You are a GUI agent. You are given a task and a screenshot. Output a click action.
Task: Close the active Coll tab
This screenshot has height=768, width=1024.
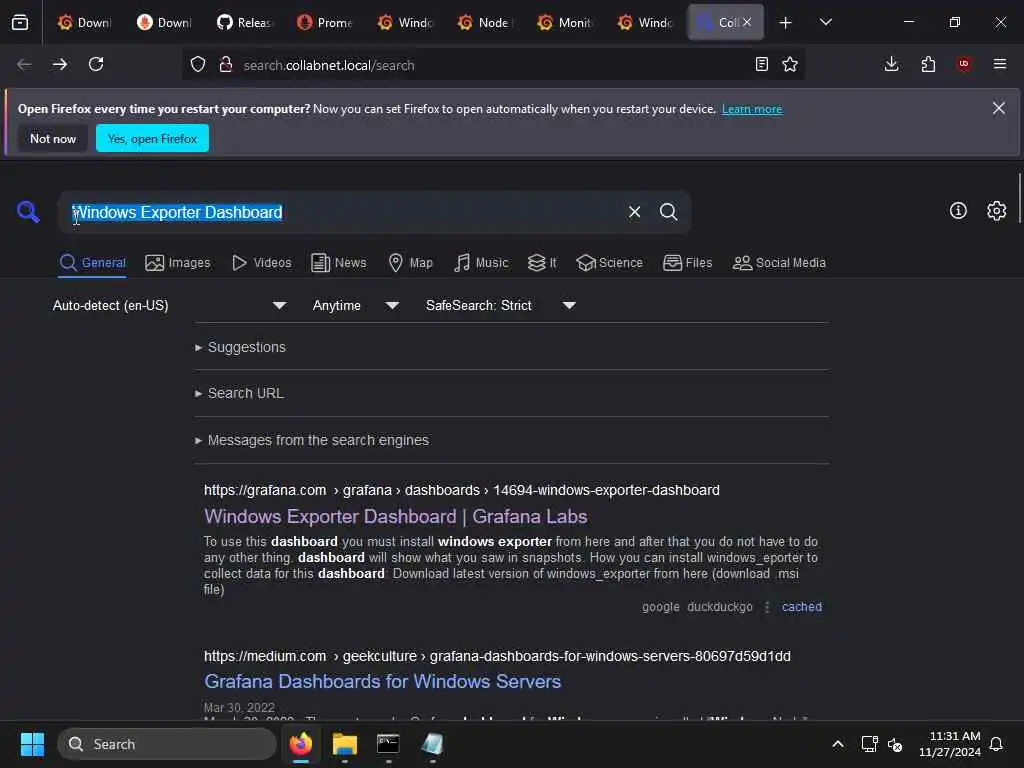747,22
